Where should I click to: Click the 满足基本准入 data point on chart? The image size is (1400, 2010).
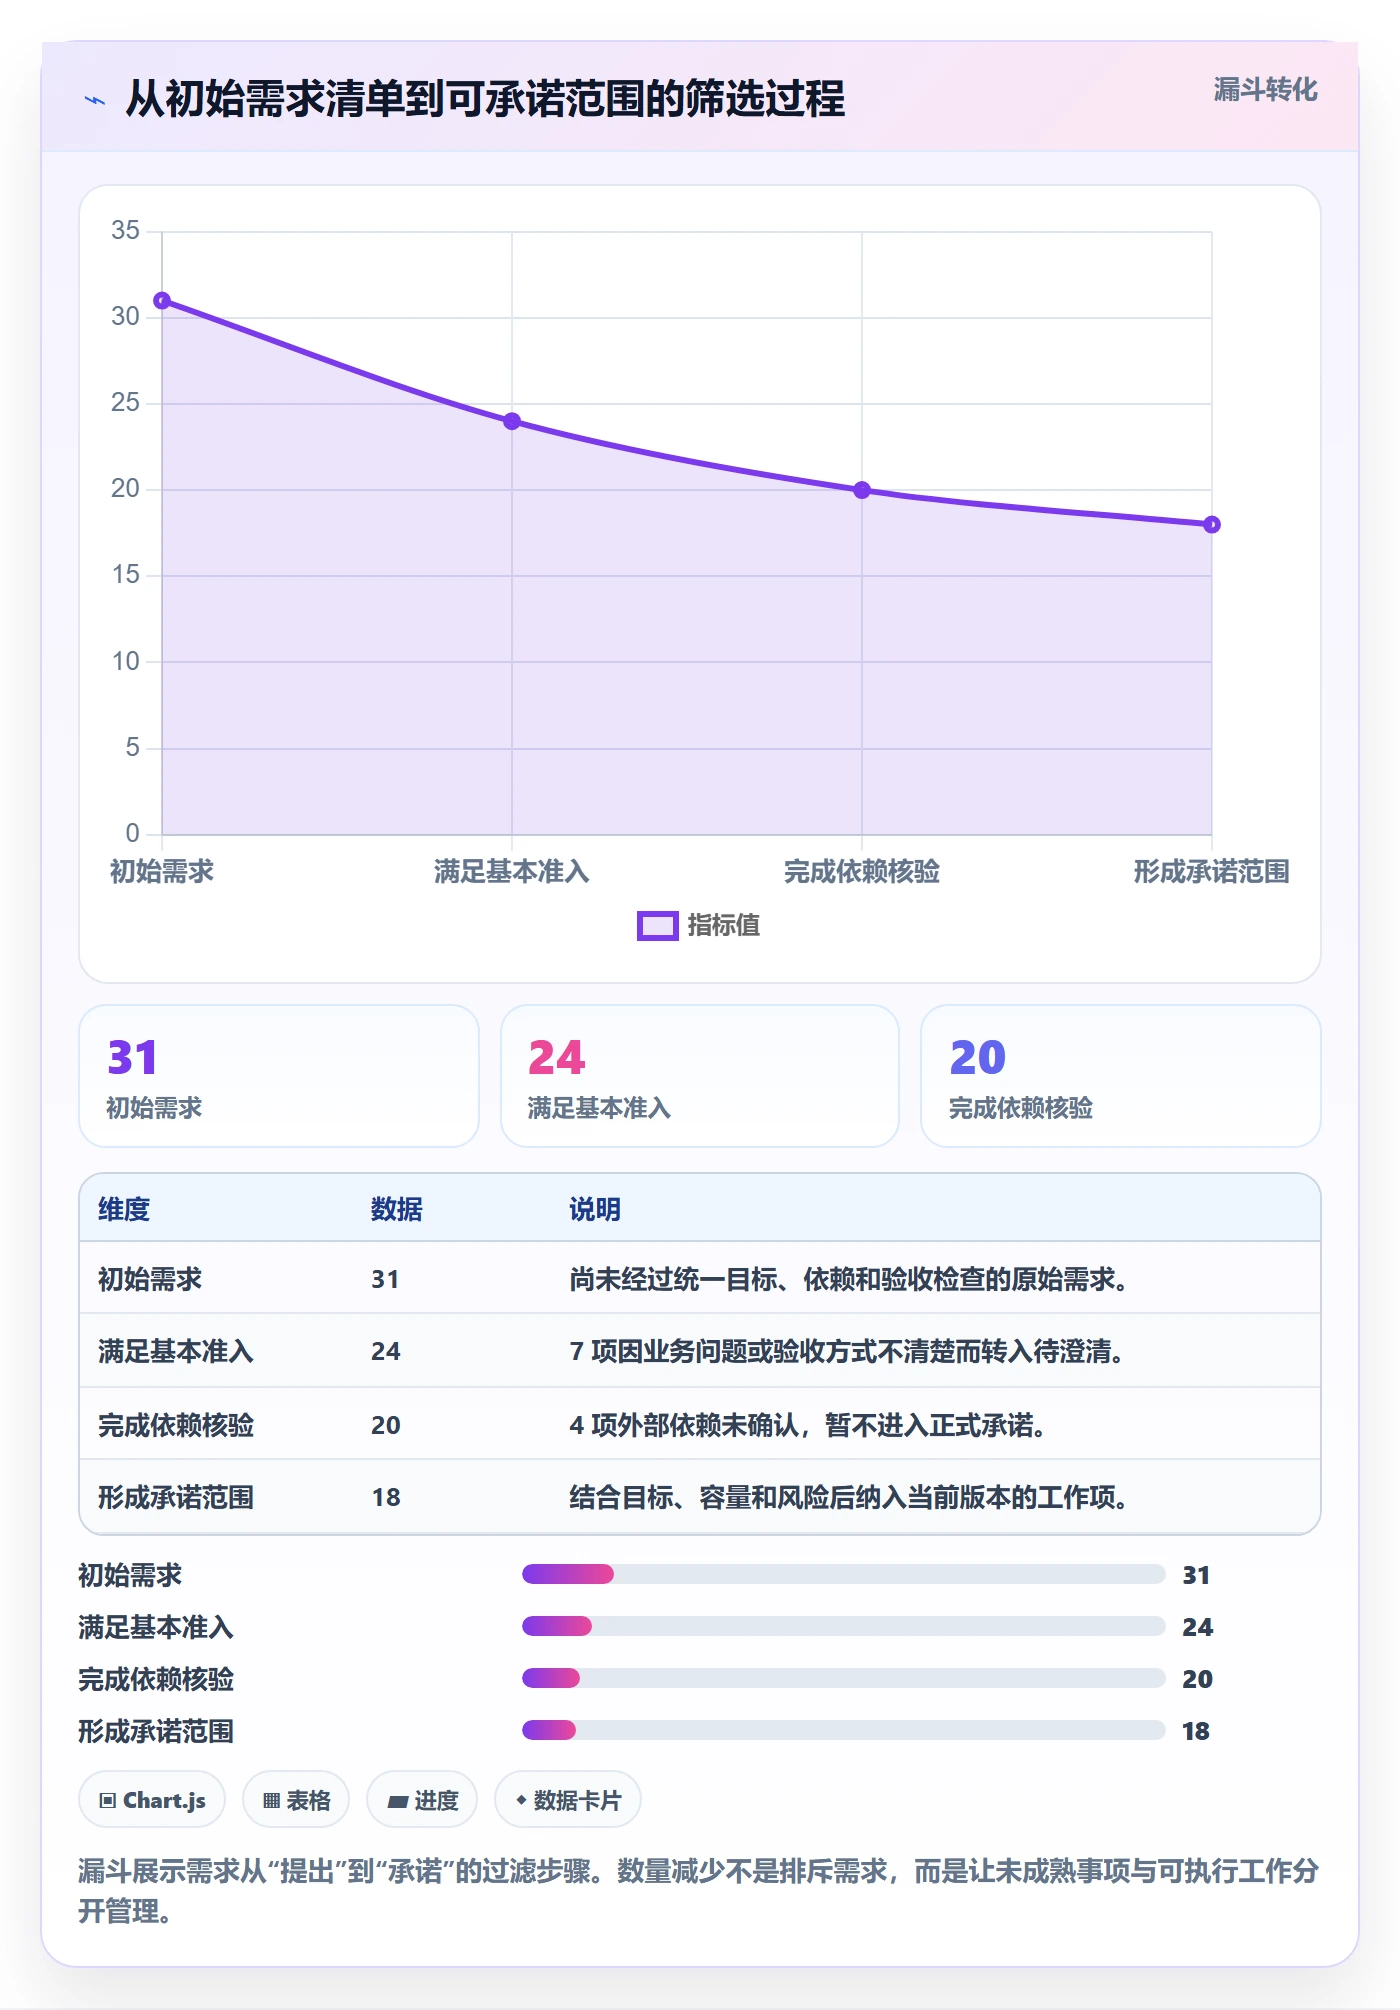pos(512,421)
